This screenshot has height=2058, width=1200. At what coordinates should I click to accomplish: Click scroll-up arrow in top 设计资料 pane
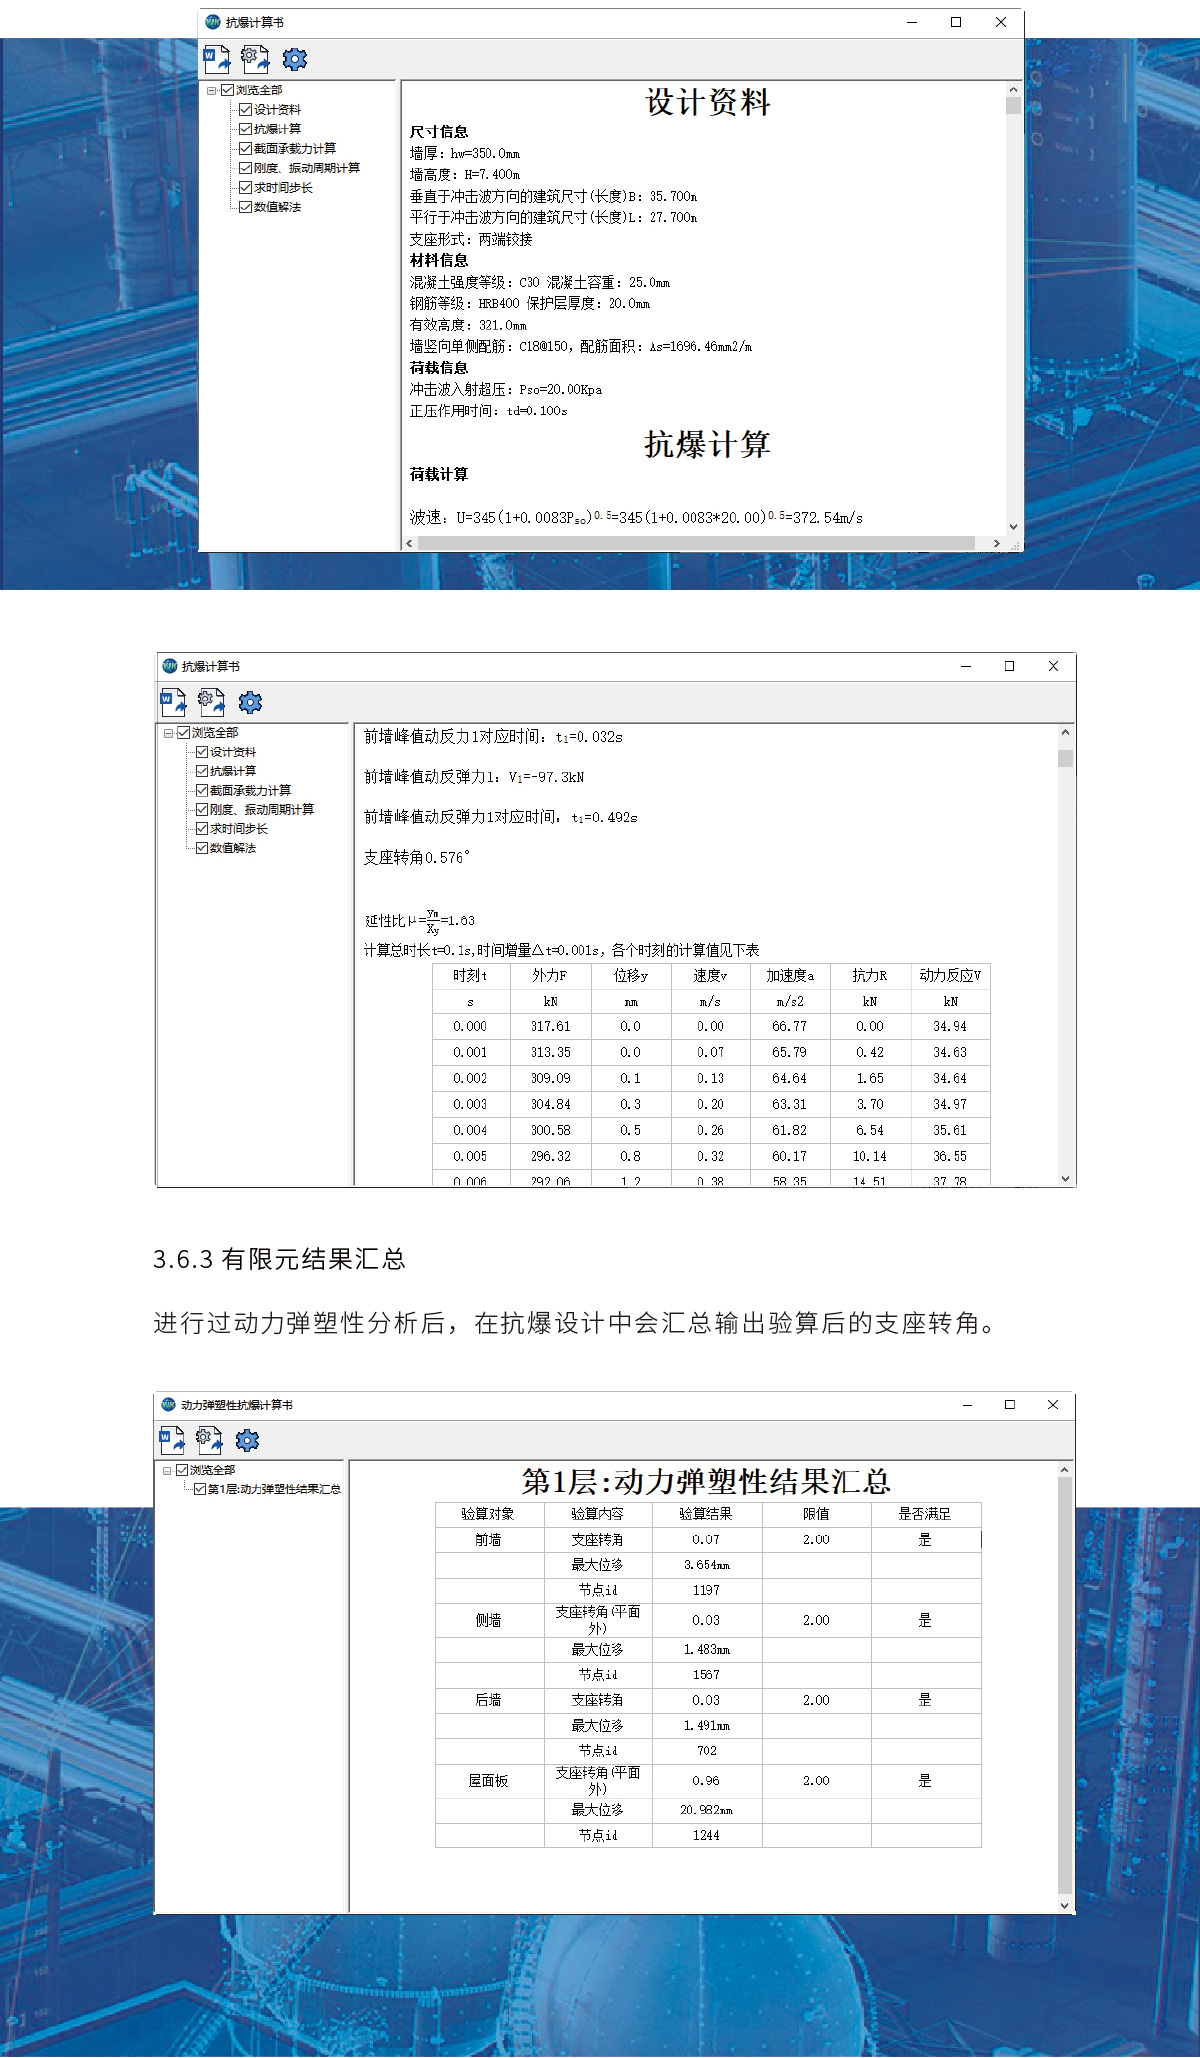pyautogui.click(x=1013, y=90)
